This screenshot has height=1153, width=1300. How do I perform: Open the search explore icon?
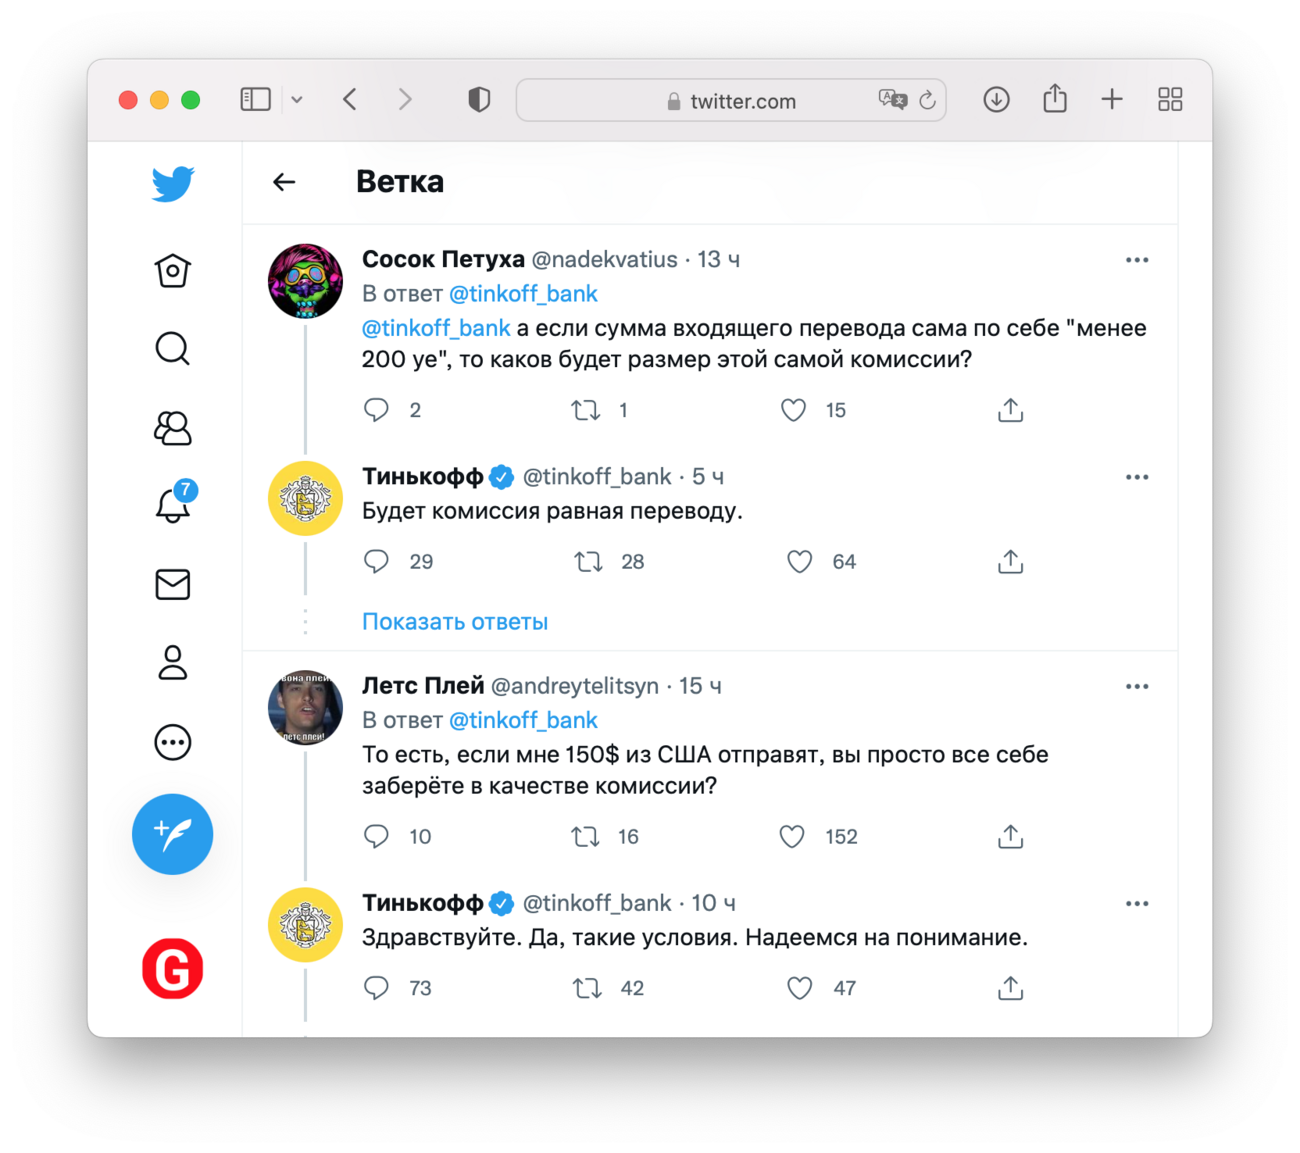pyautogui.click(x=172, y=349)
